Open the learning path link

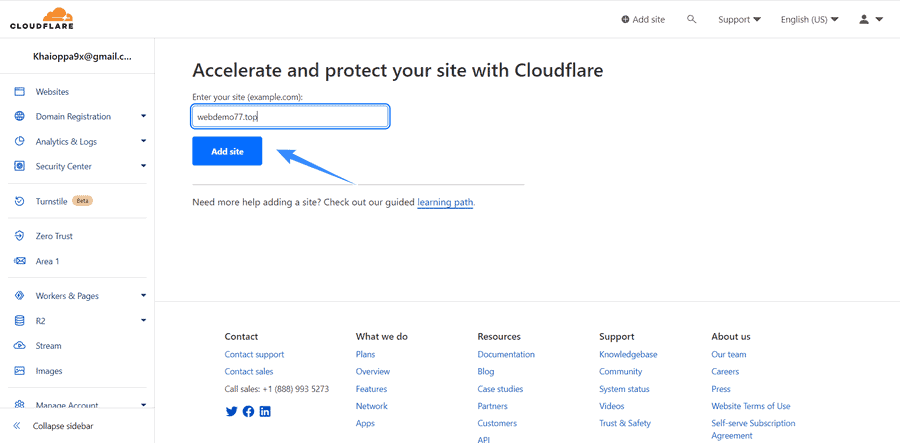pos(445,203)
